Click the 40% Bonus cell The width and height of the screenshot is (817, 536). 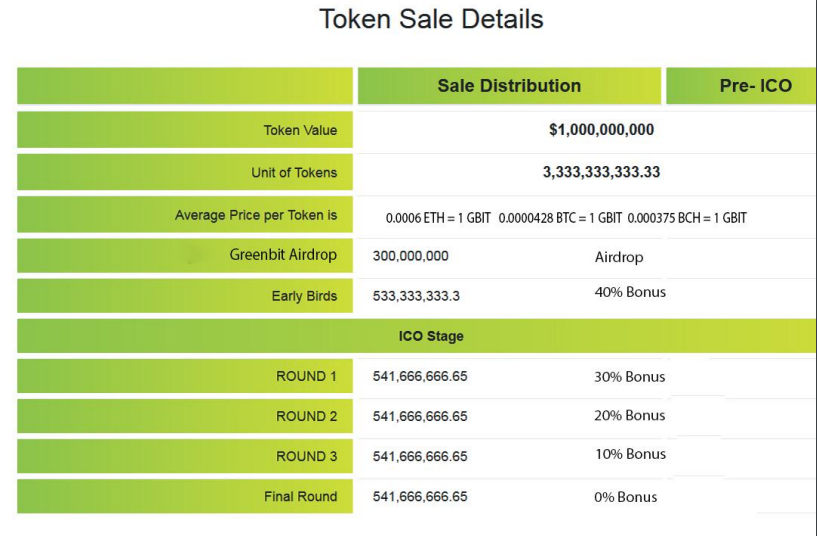[630, 293]
